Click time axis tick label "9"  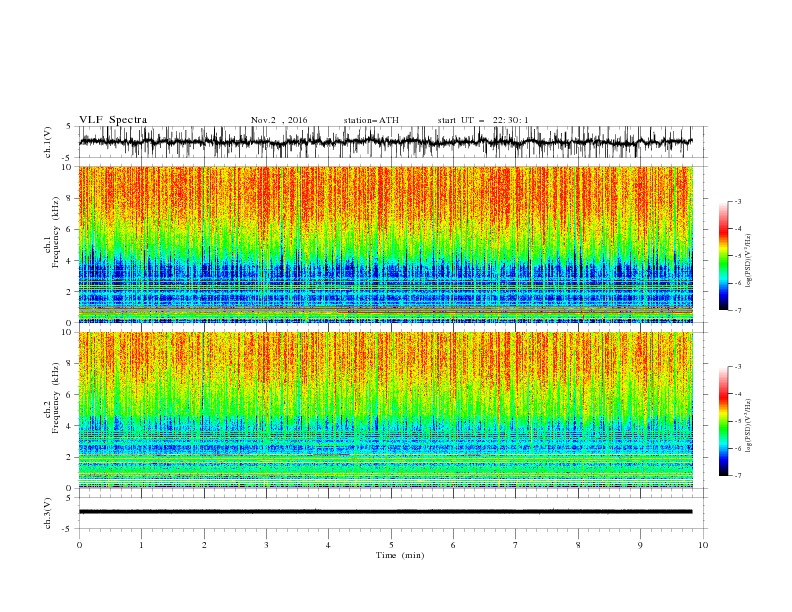click(x=640, y=545)
